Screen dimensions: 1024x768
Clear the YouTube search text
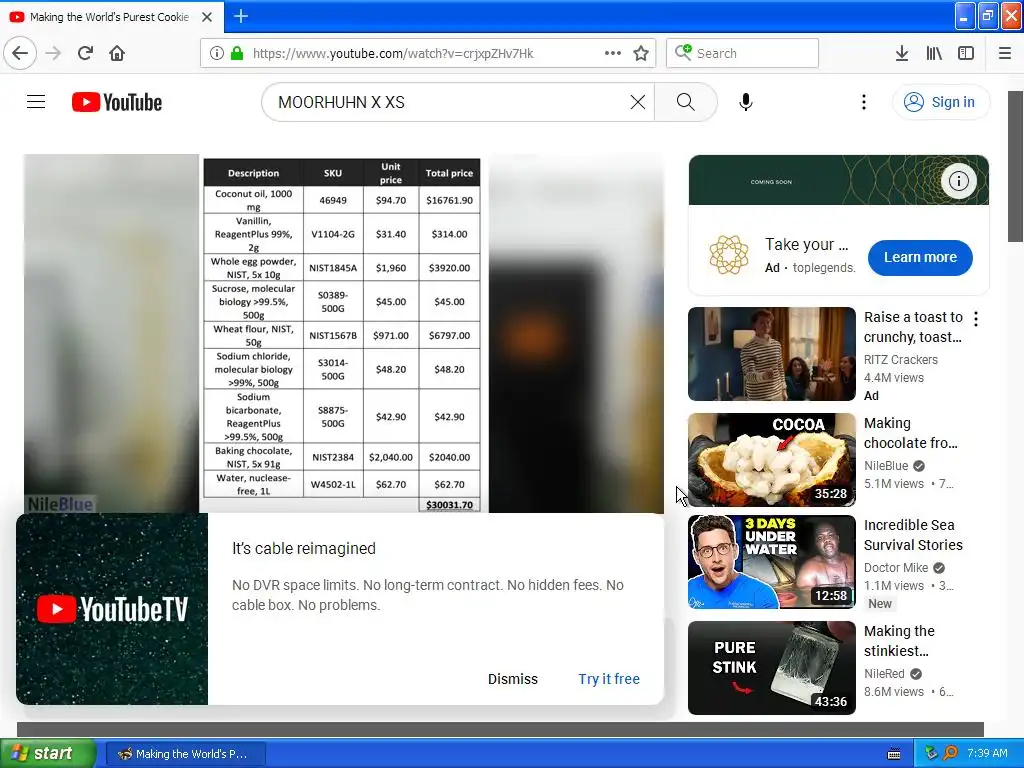(637, 102)
